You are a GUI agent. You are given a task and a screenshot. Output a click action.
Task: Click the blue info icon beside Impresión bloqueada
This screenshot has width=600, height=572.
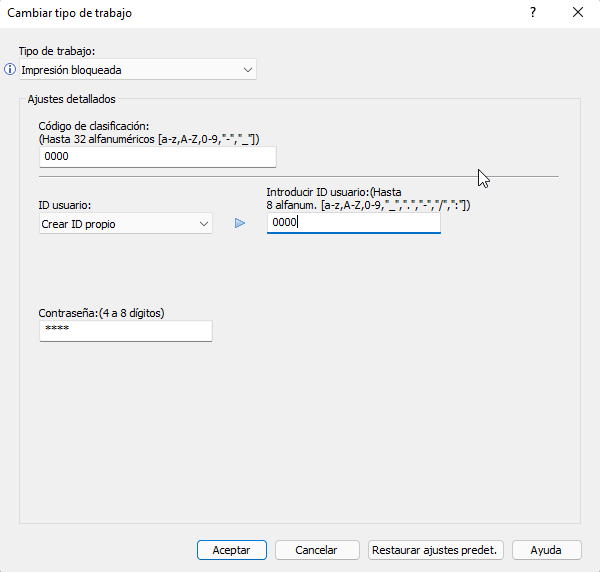click(10, 69)
